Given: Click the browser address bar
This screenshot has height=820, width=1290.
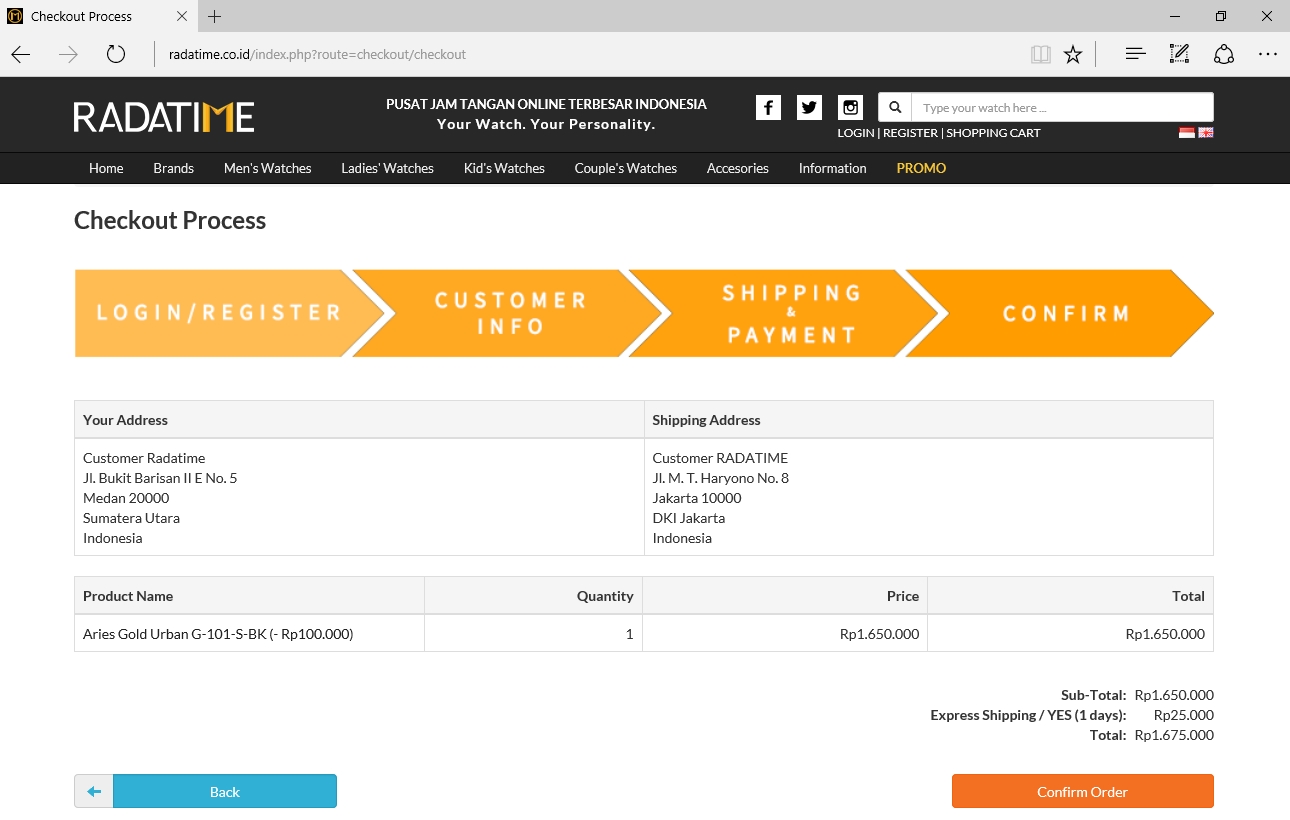Looking at the screenshot, I should coord(590,54).
